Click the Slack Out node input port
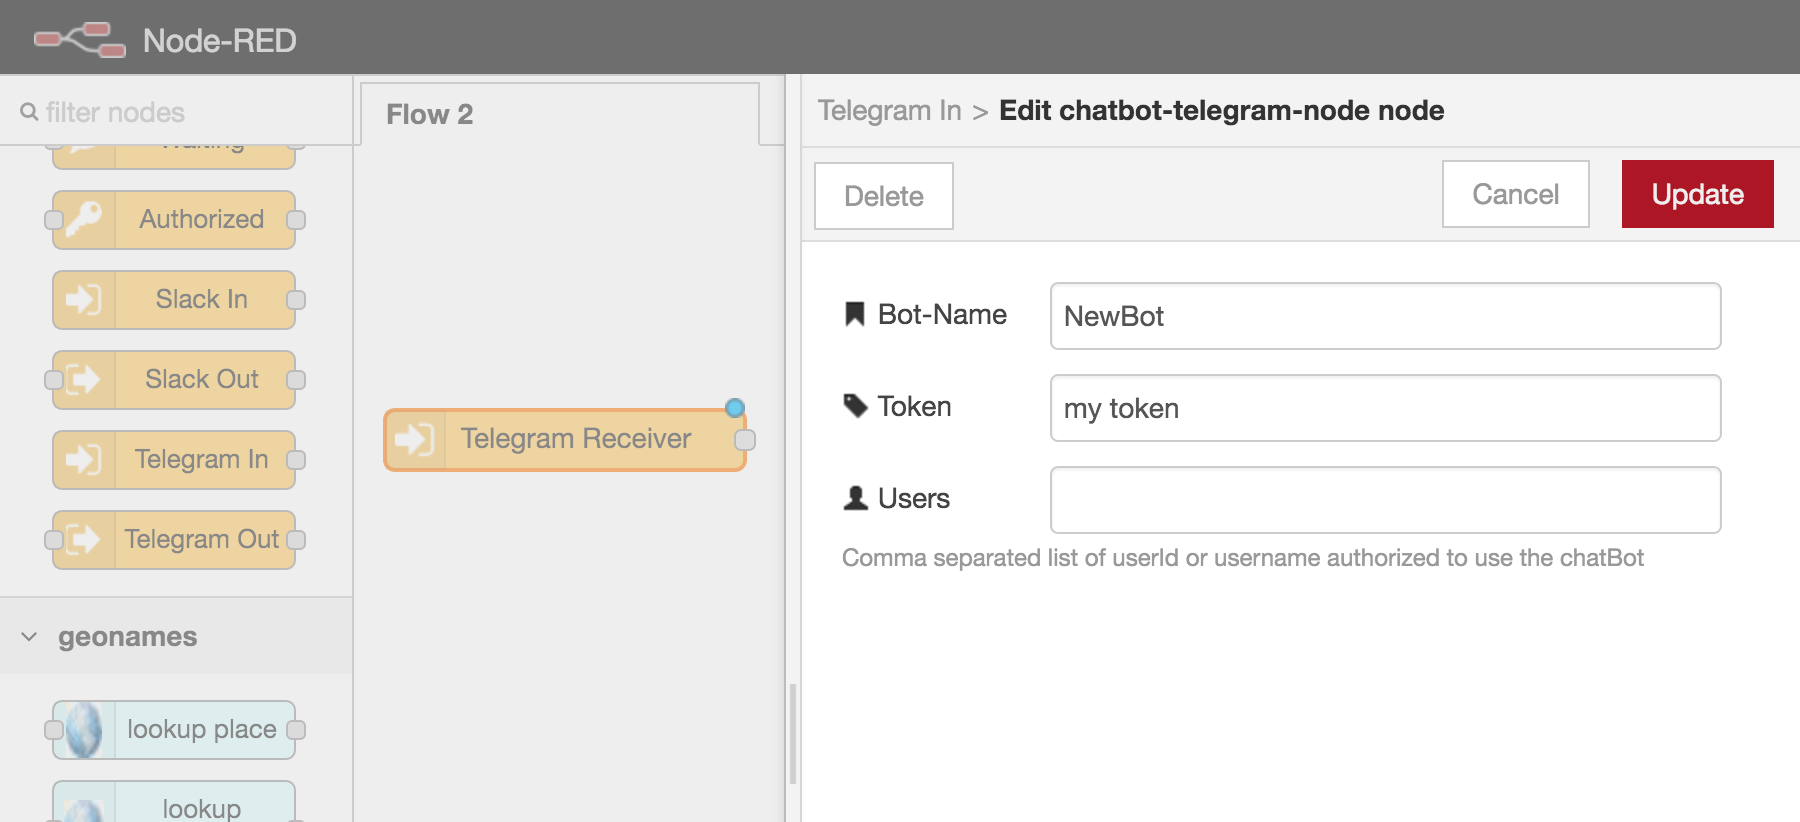The width and height of the screenshot is (1800, 822). click(x=54, y=380)
